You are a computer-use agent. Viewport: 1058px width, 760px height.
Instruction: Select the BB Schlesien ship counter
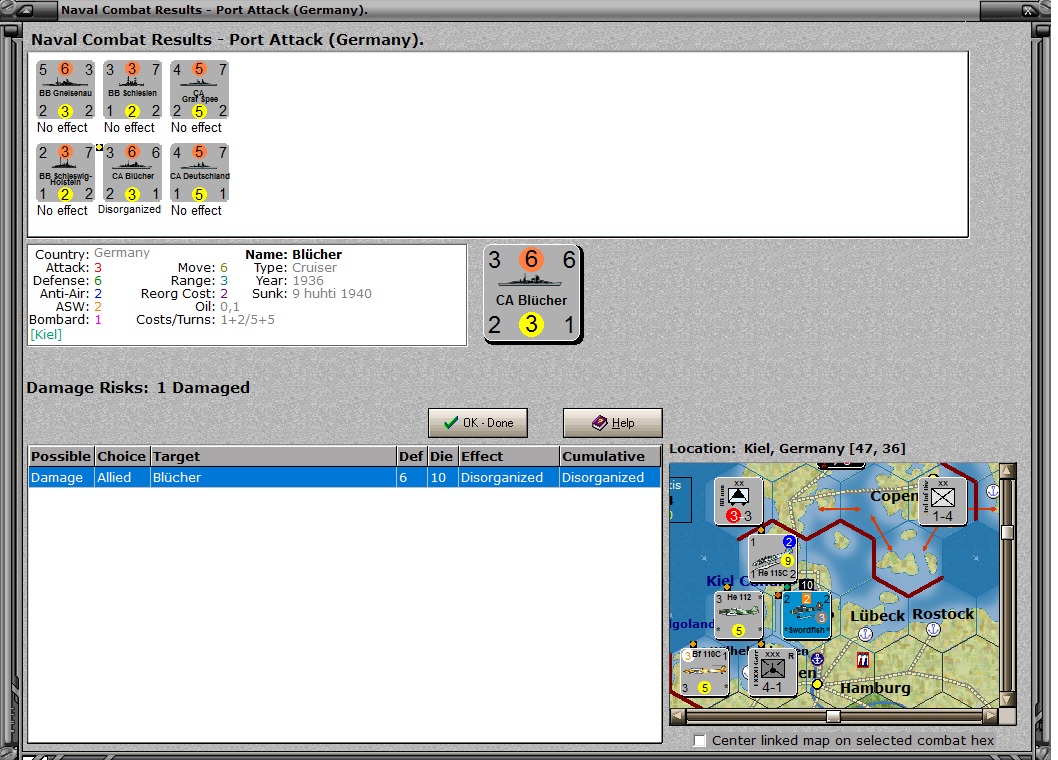(x=132, y=90)
